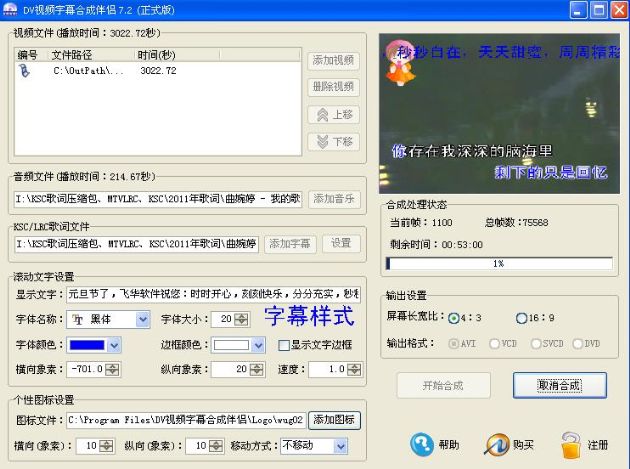630x469 pixels.
Task: Select the 4:3 aspect ratio option
Action: click(454, 318)
